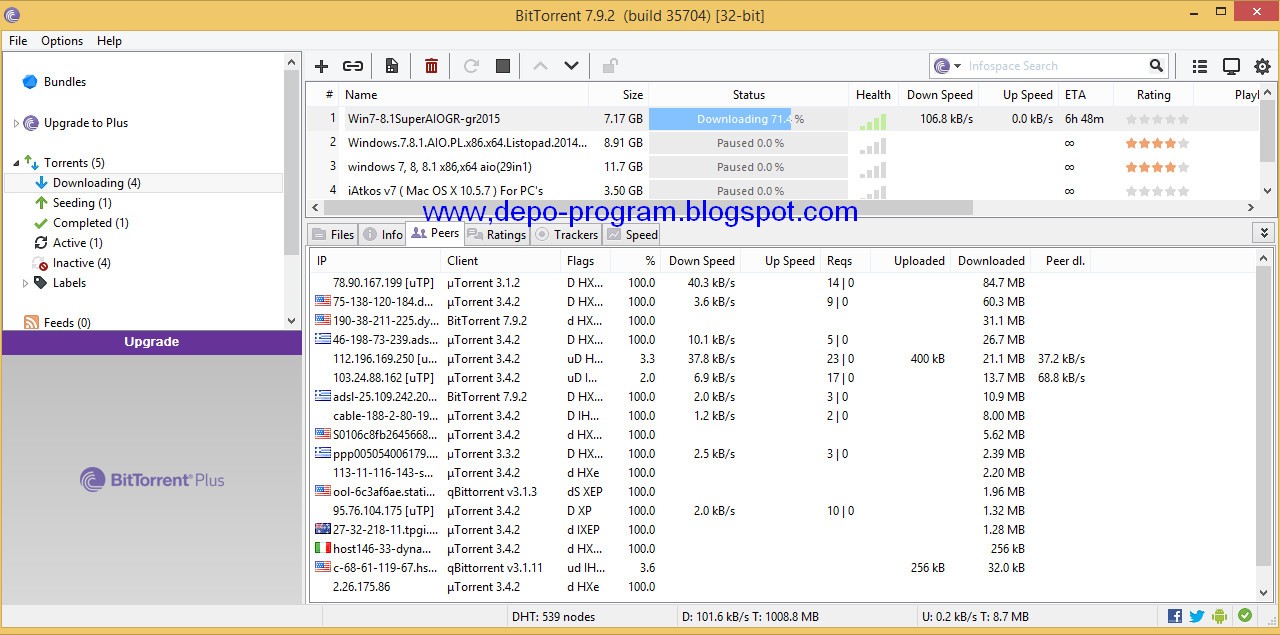
Task: Open the File menu
Action: pos(18,41)
